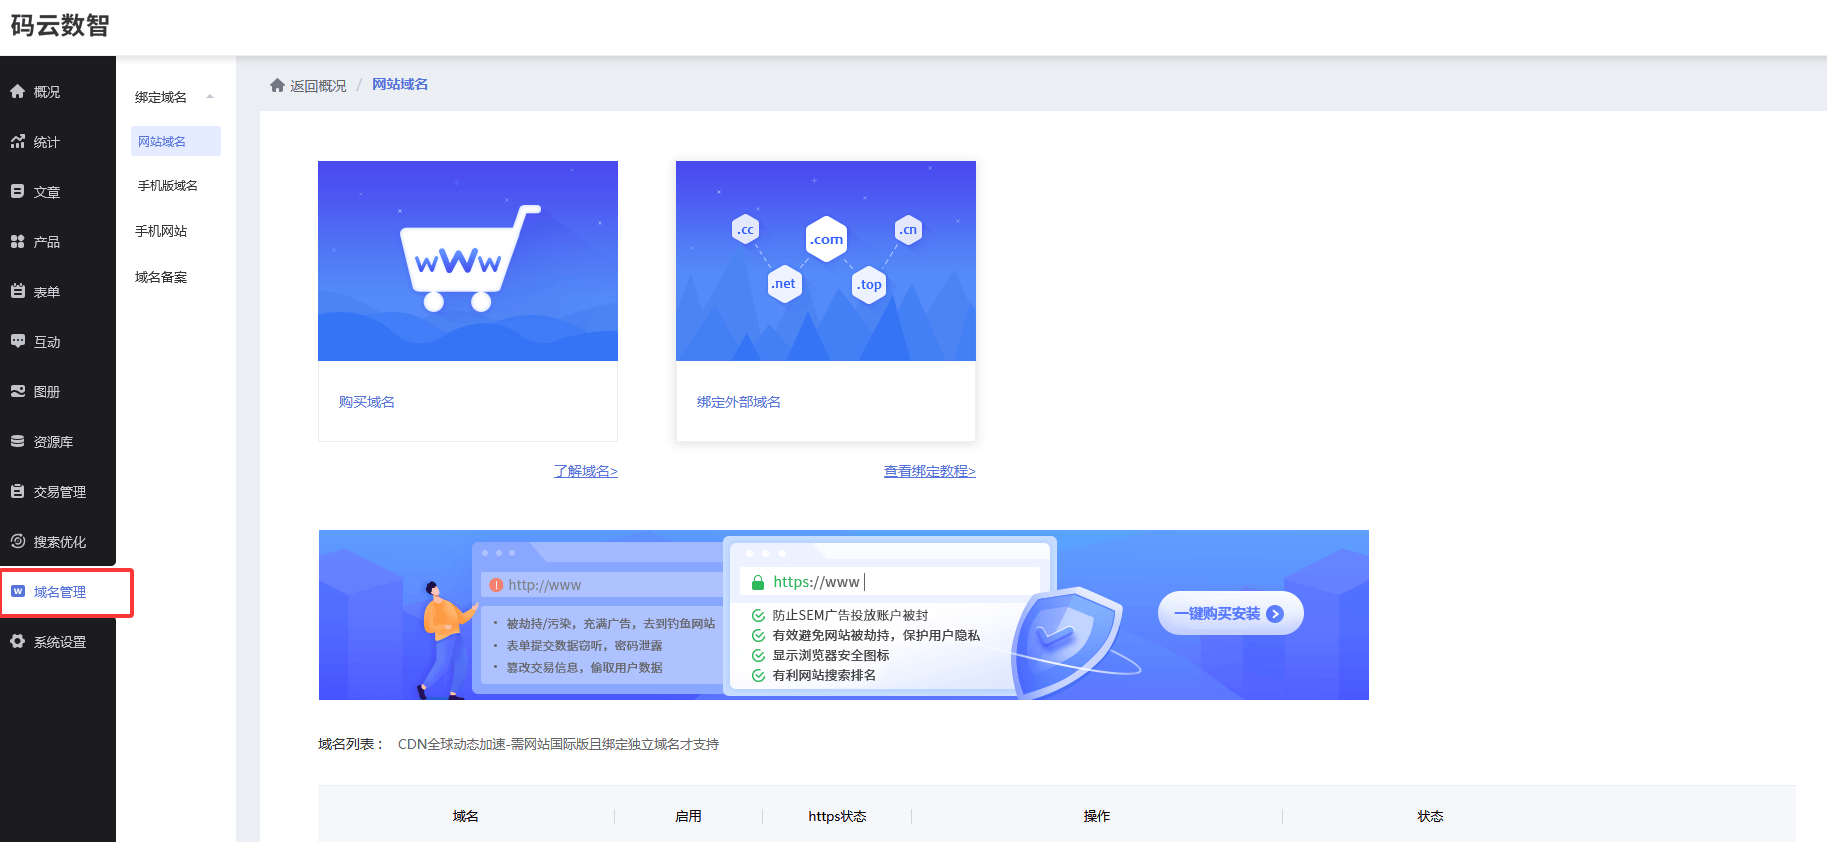Open 交易管理 in the sidebar
The height and width of the screenshot is (842, 1827).
[x=59, y=492]
